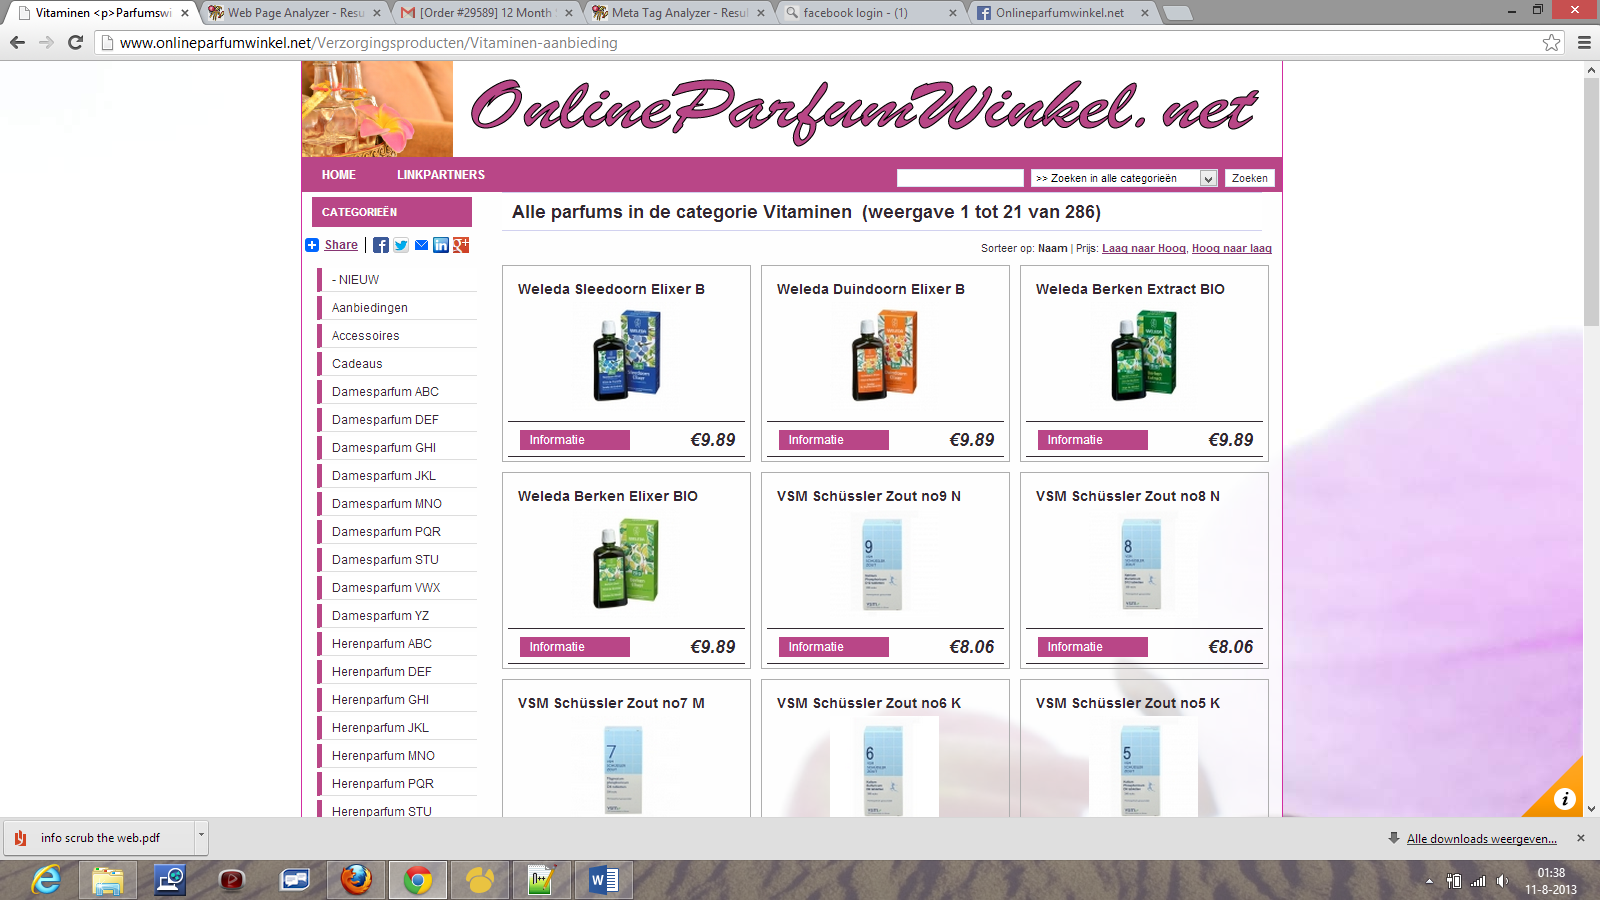Click the blue plus Share icon

tap(312, 245)
